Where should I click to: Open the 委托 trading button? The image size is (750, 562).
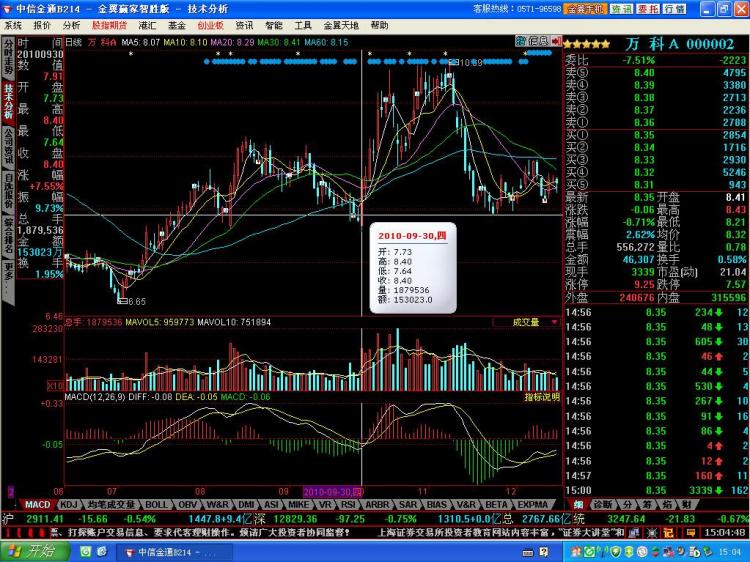coord(648,9)
